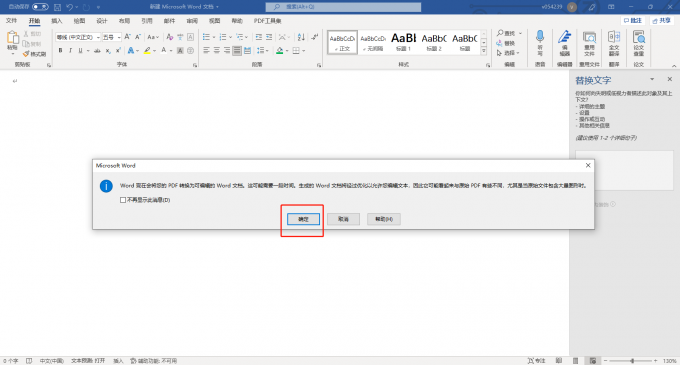Image resolution: width=680 pixels, height=365 pixels.
Task: Click the 确定 button in the dialog
Action: tap(303, 219)
